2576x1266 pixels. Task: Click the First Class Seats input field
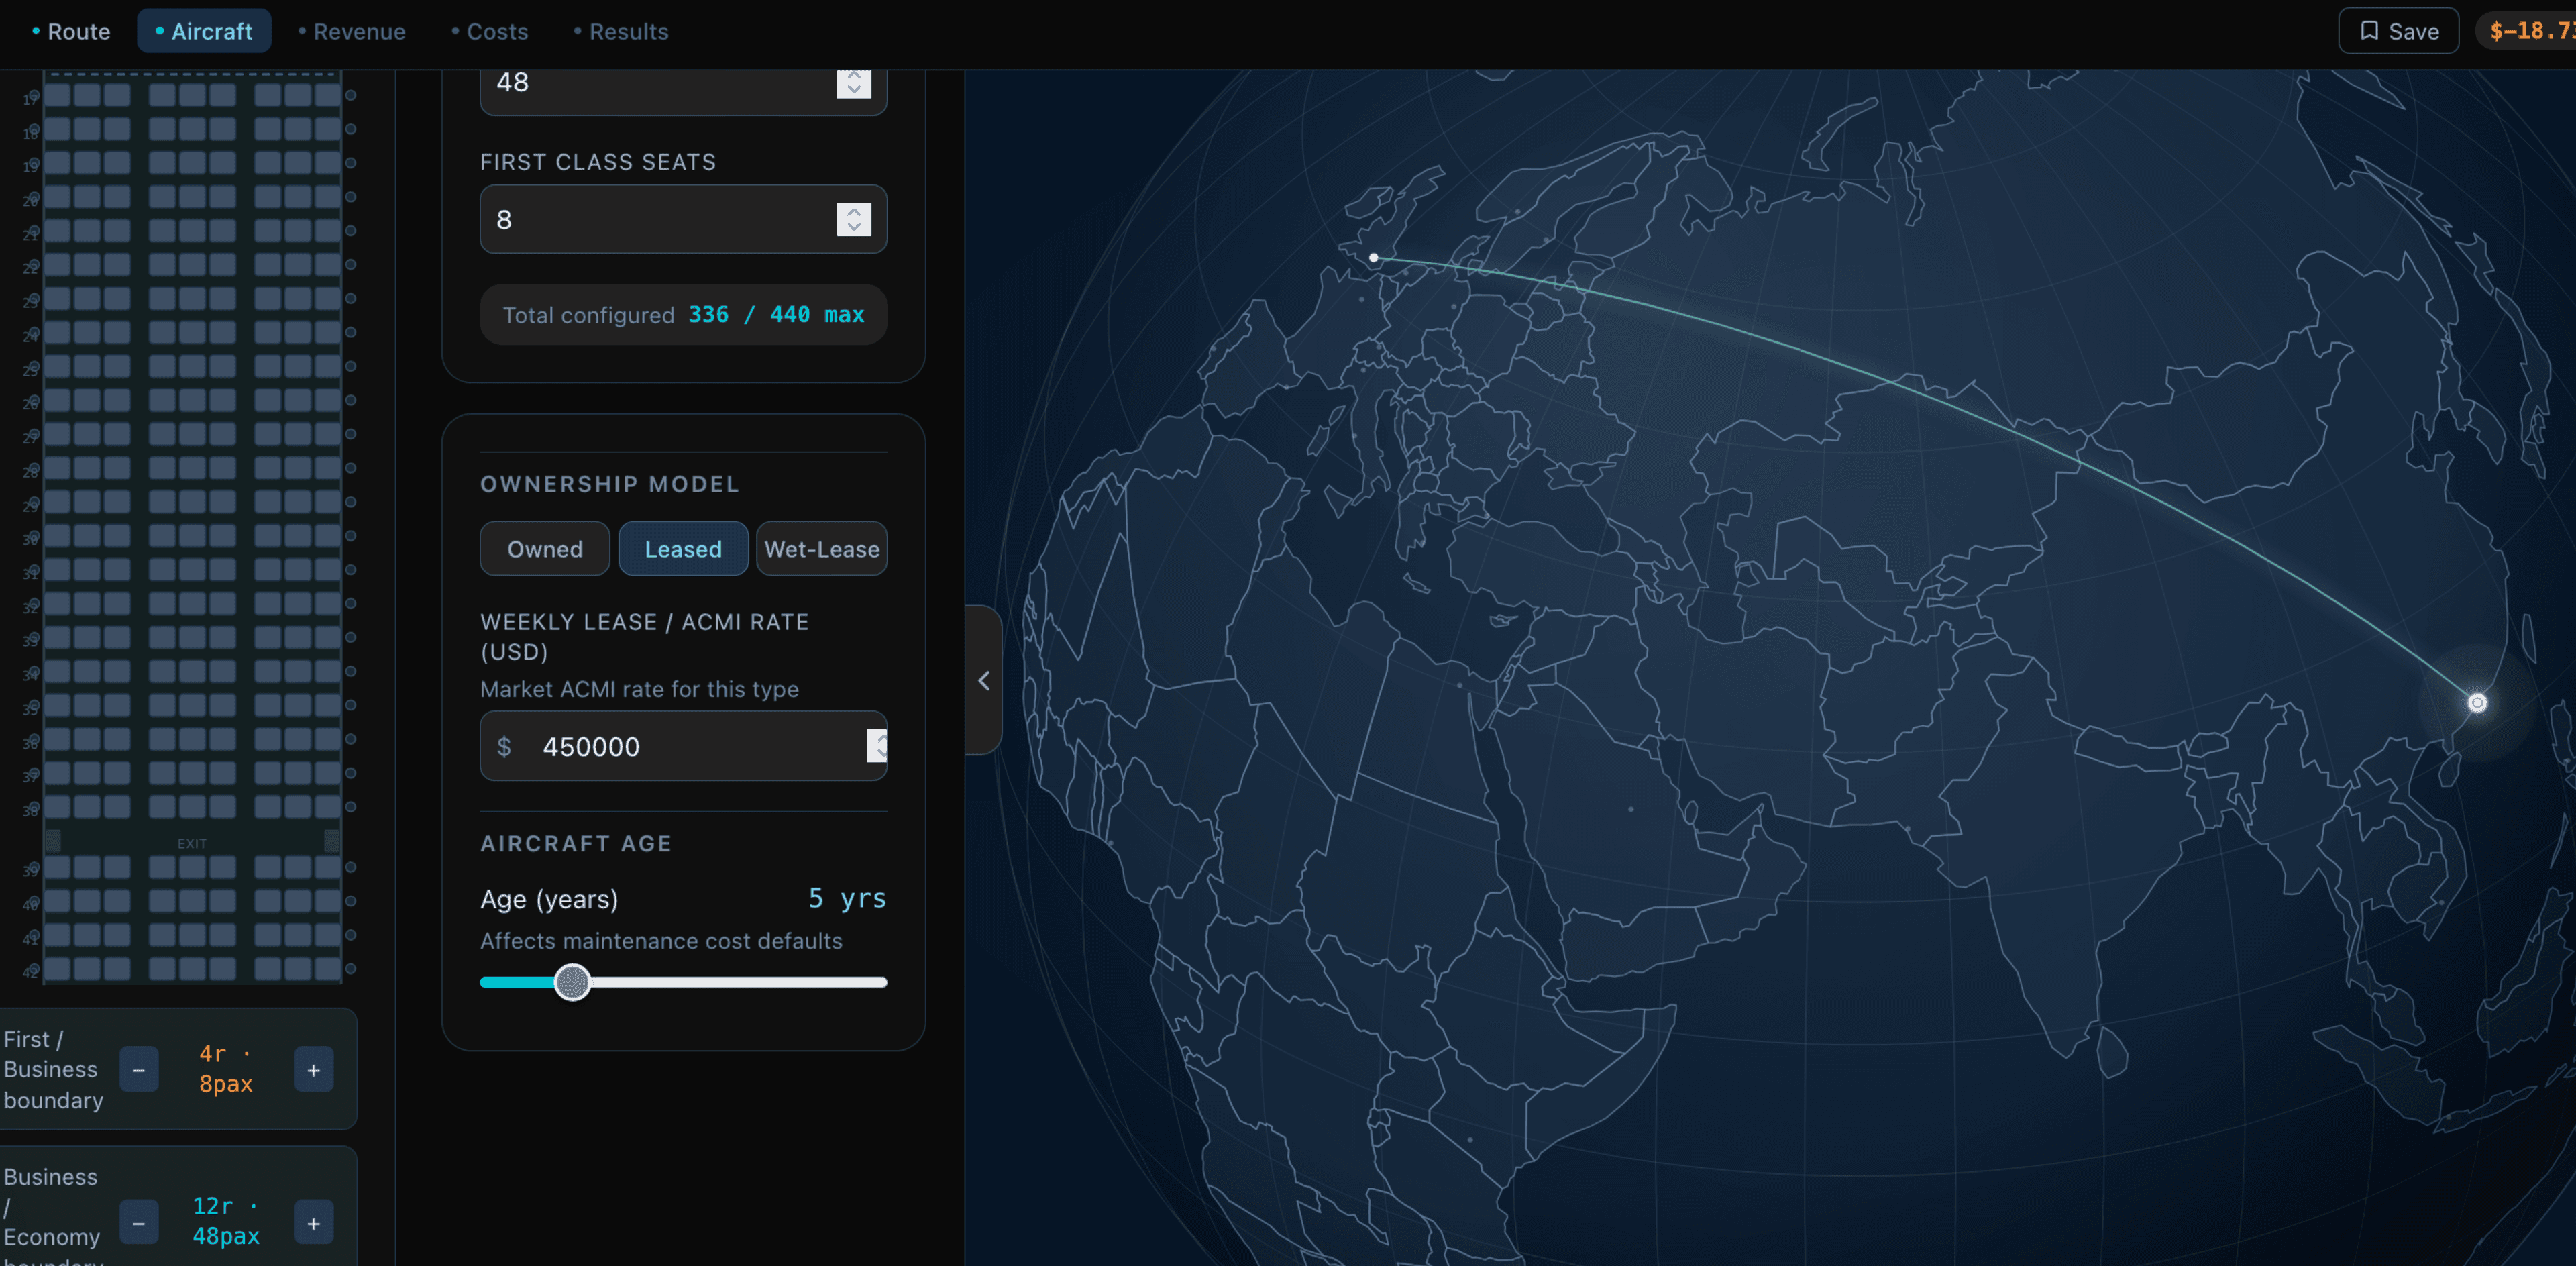684,219
